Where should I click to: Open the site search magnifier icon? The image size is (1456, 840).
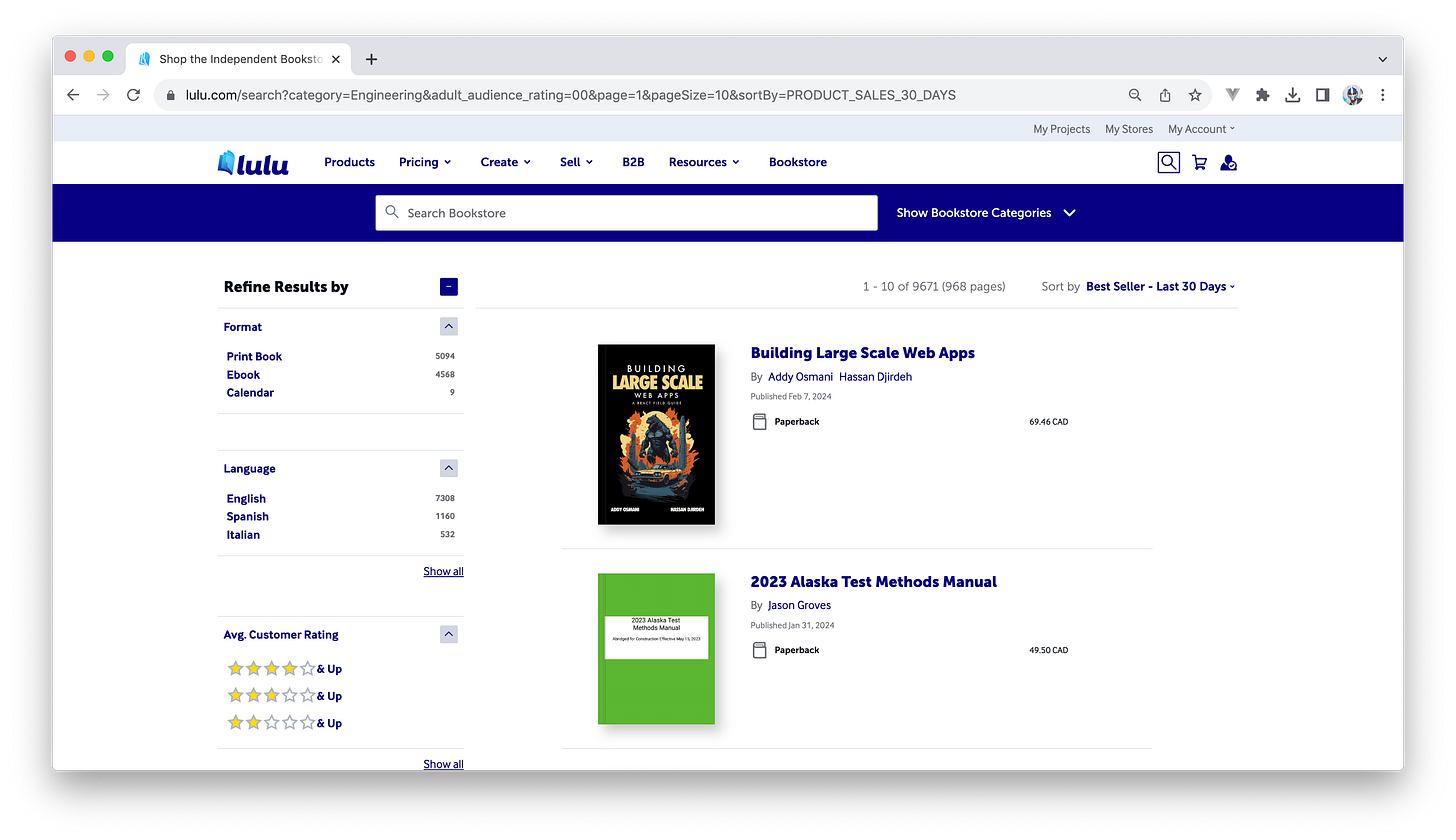pos(1168,162)
